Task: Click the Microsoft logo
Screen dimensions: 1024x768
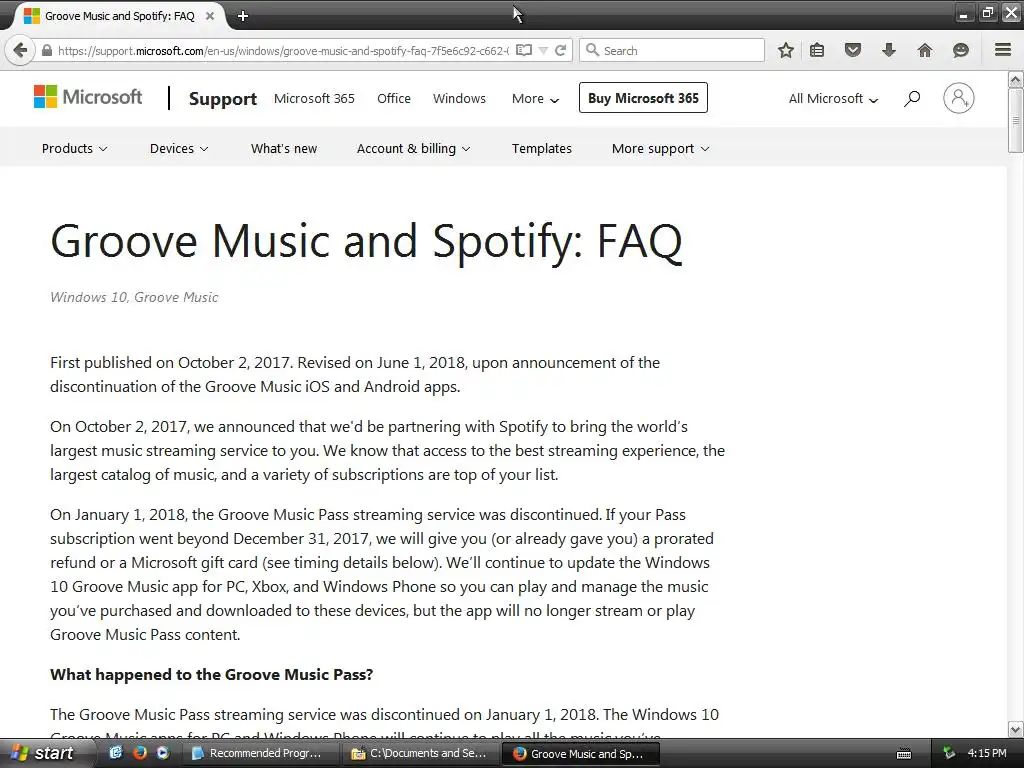Action: (x=88, y=97)
